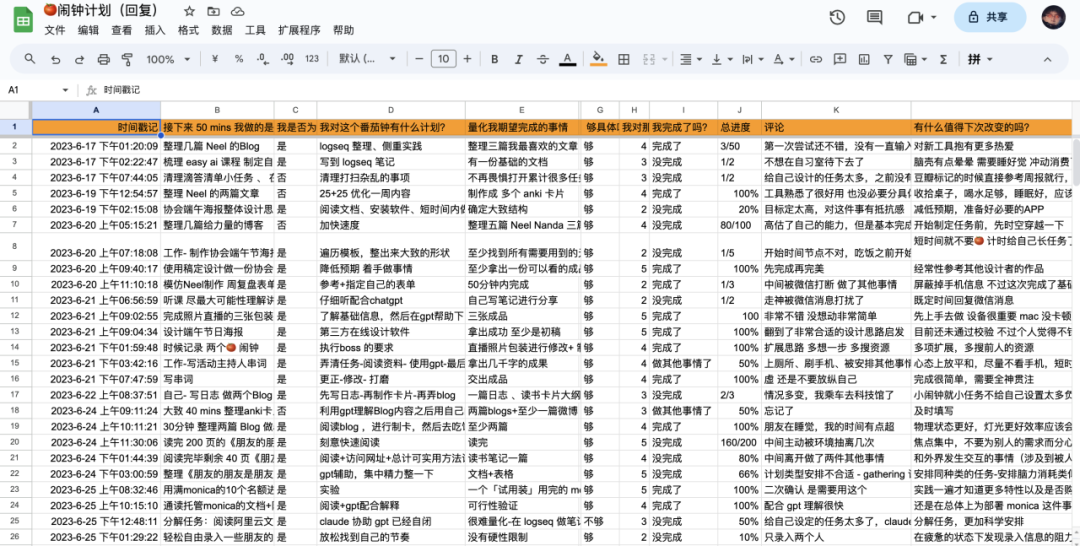Screen dimensions: 1080x546
Task: Choose the text color
Action: point(568,59)
